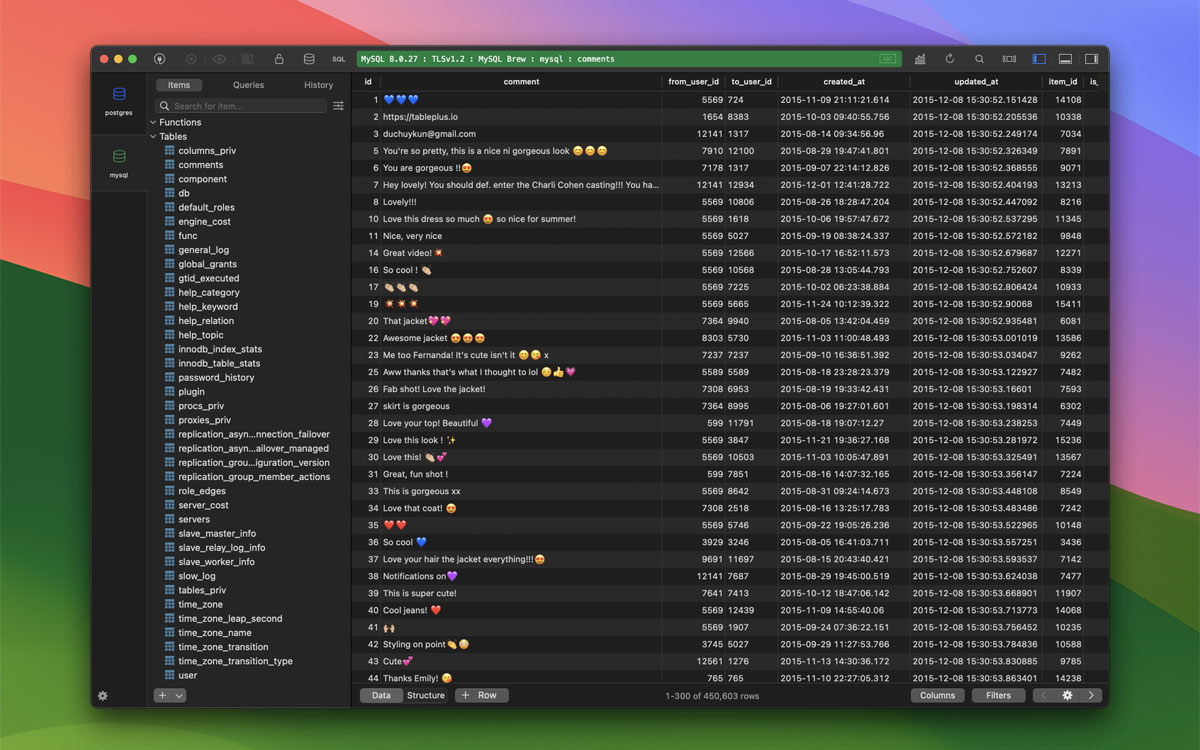Click the lock icon in toolbar
This screenshot has height=750, width=1200.
point(279,59)
